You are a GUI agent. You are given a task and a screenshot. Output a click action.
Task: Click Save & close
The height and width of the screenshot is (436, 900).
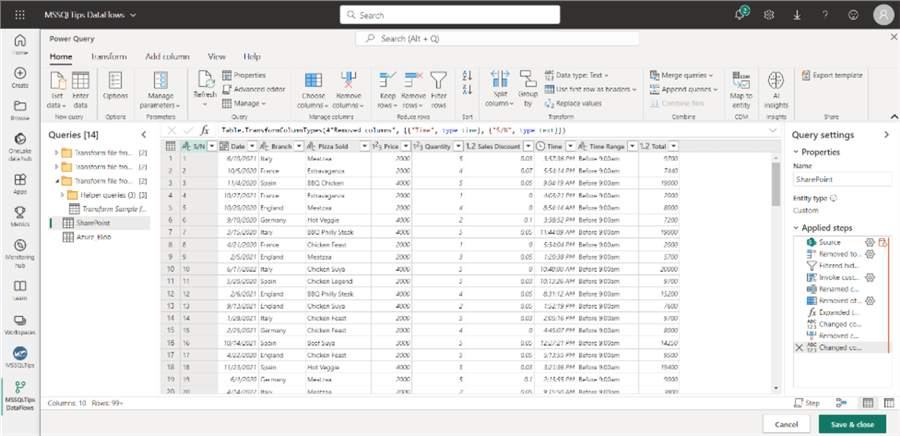pos(852,425)
